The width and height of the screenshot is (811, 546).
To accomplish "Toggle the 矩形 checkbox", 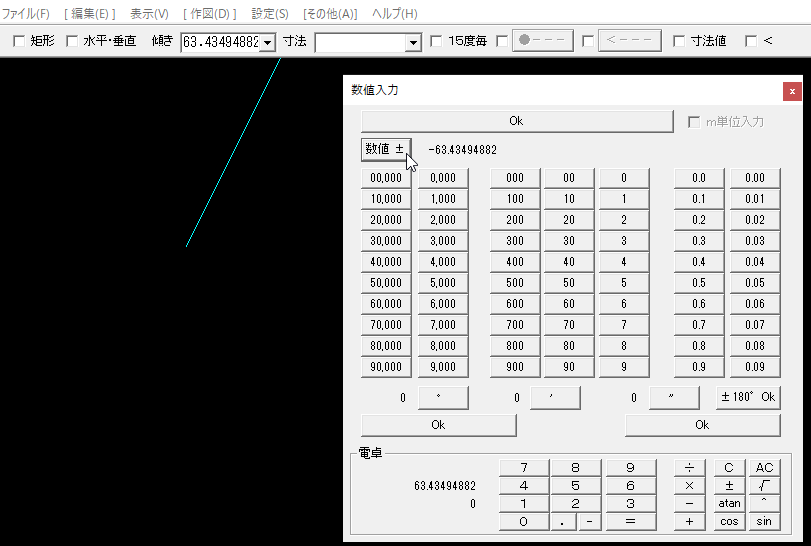I will (x=19, y=41).
